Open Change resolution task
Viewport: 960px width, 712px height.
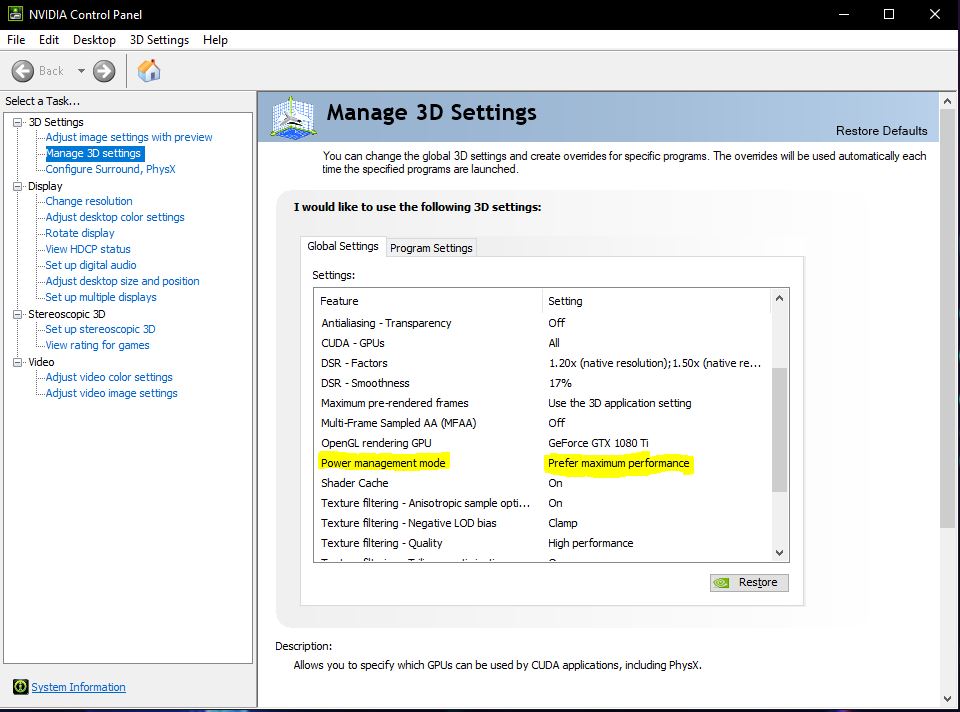[89, 201]
